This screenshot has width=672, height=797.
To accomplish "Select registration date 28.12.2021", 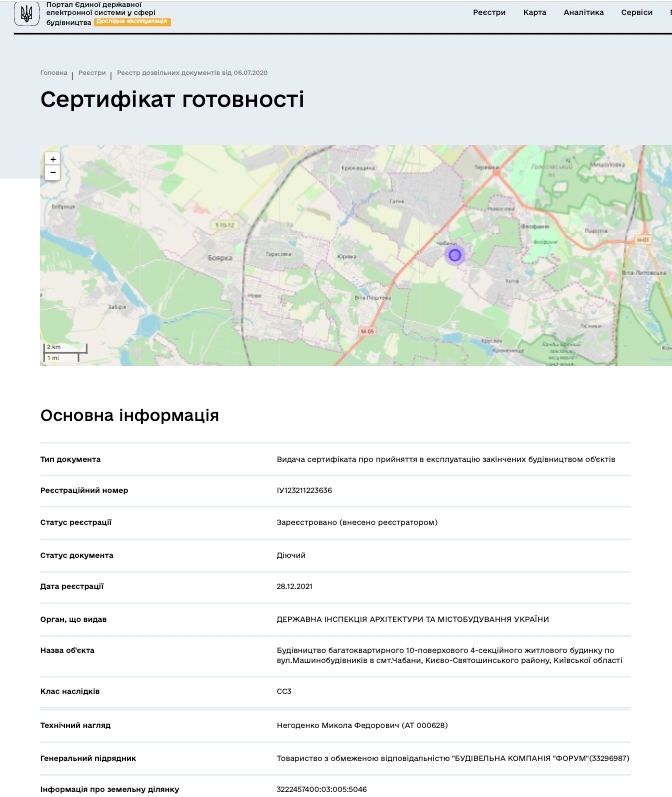I will pos(294,586).
